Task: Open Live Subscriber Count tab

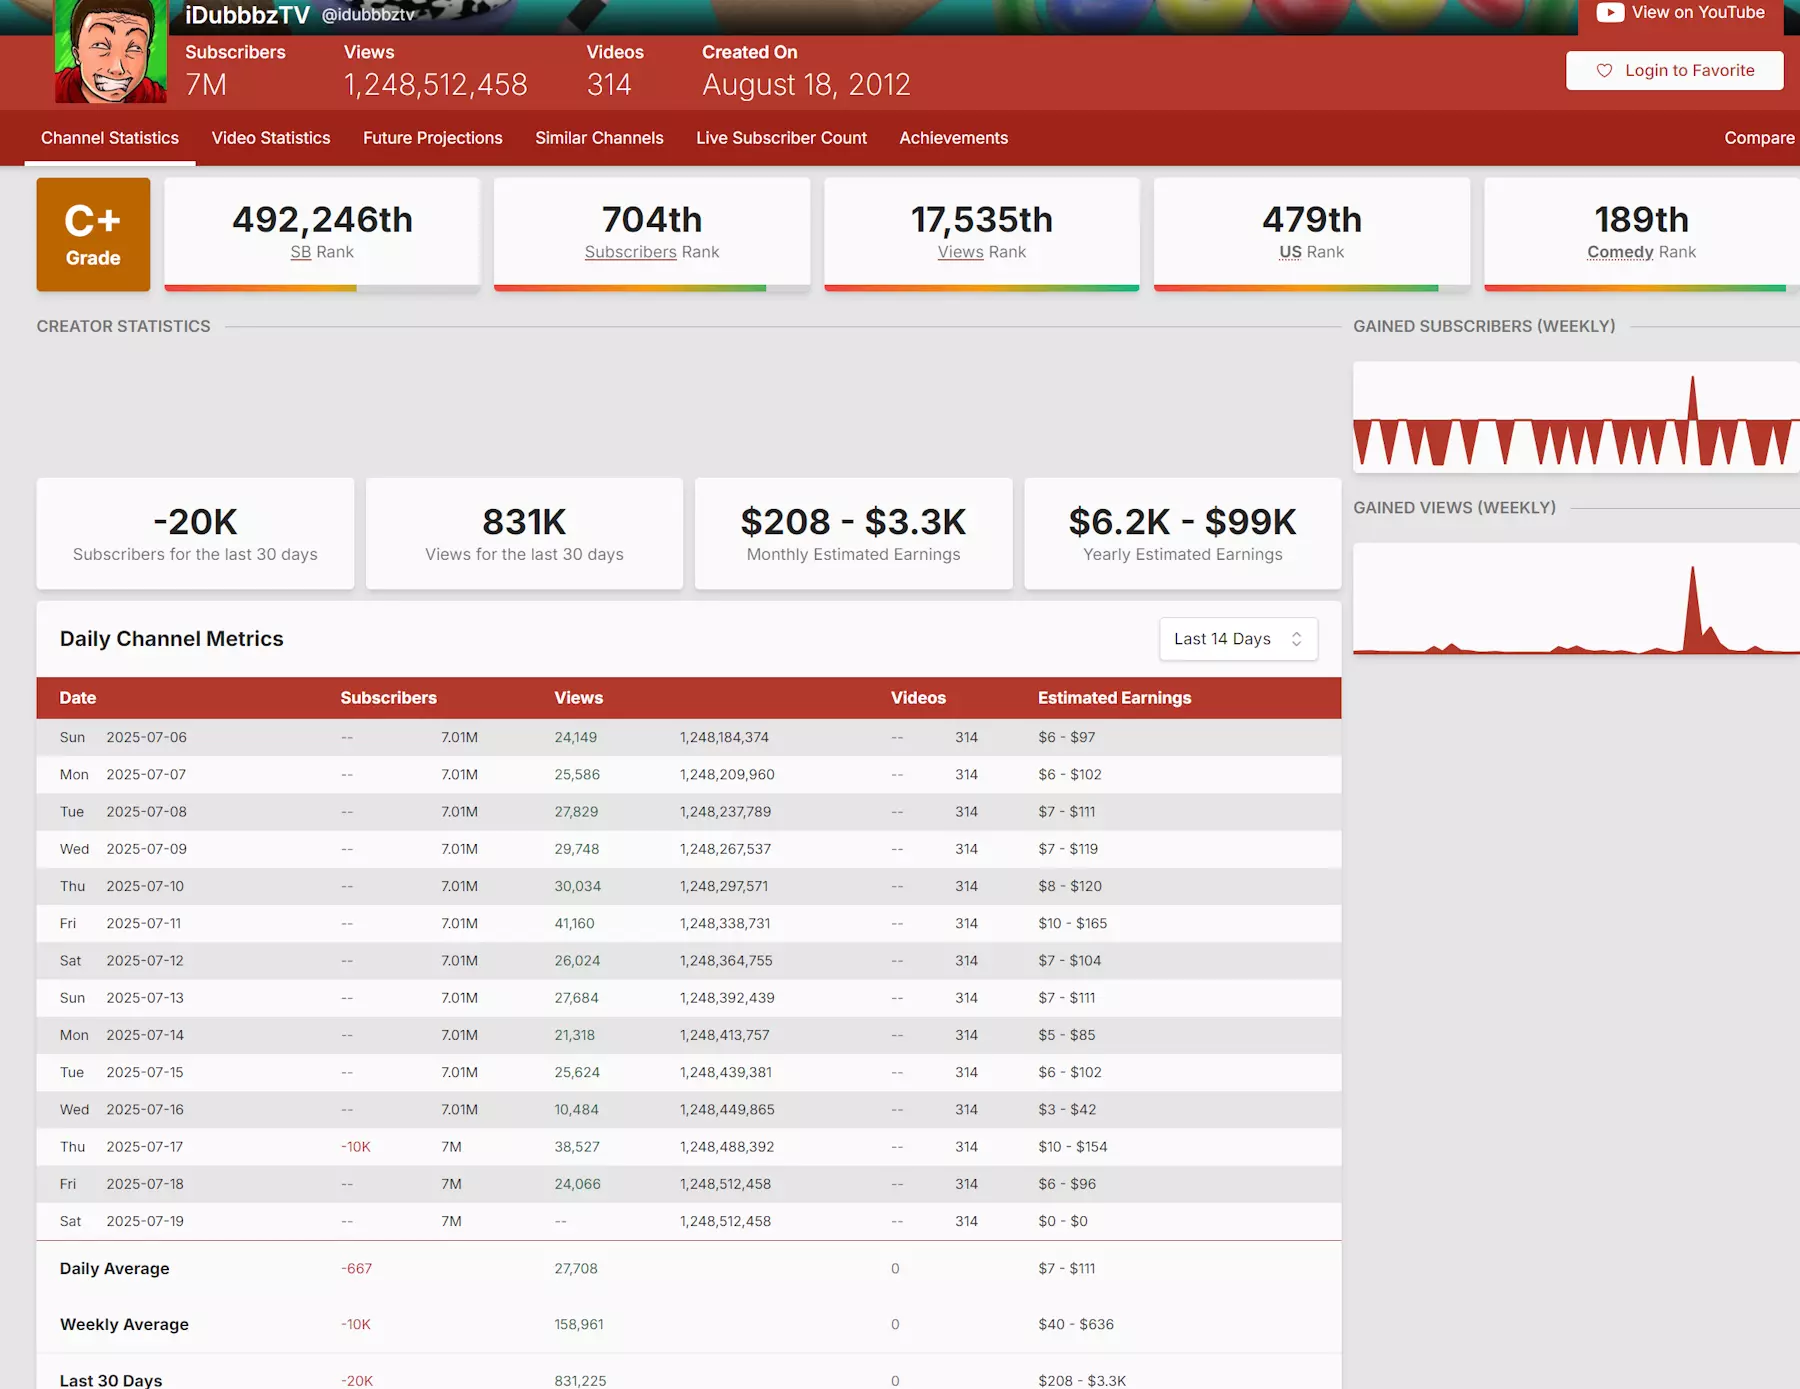Action: point(781,138)
